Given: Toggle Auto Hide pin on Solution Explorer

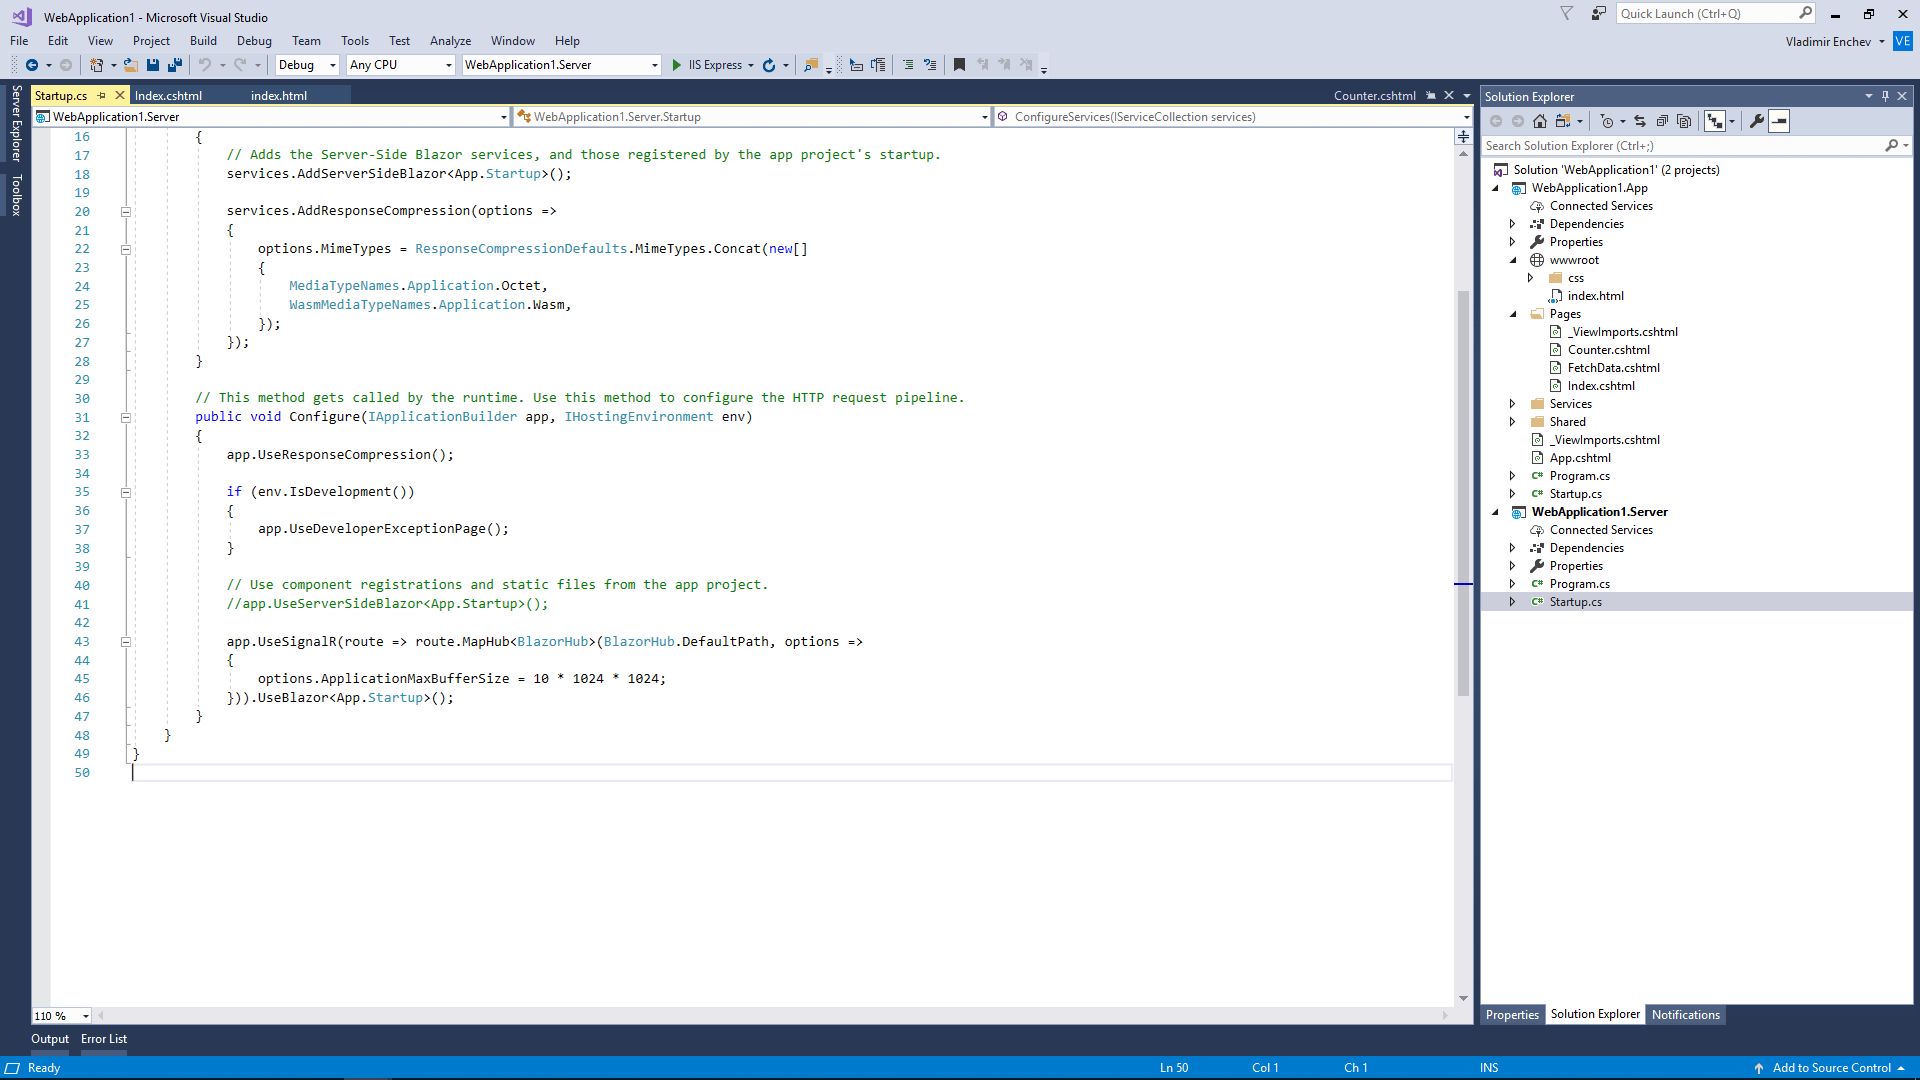Looking at the screenshot, I should (x=1885, y=96).
